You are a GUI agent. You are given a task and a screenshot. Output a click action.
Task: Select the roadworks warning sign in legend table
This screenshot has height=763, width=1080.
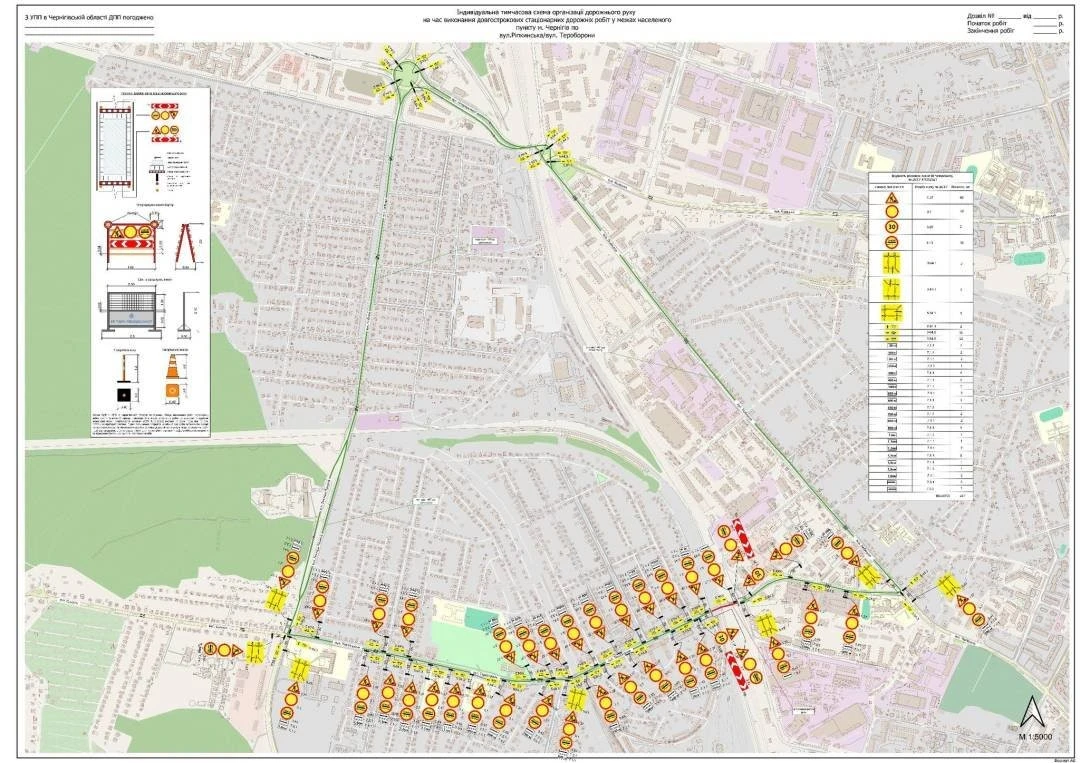point(892,197)
